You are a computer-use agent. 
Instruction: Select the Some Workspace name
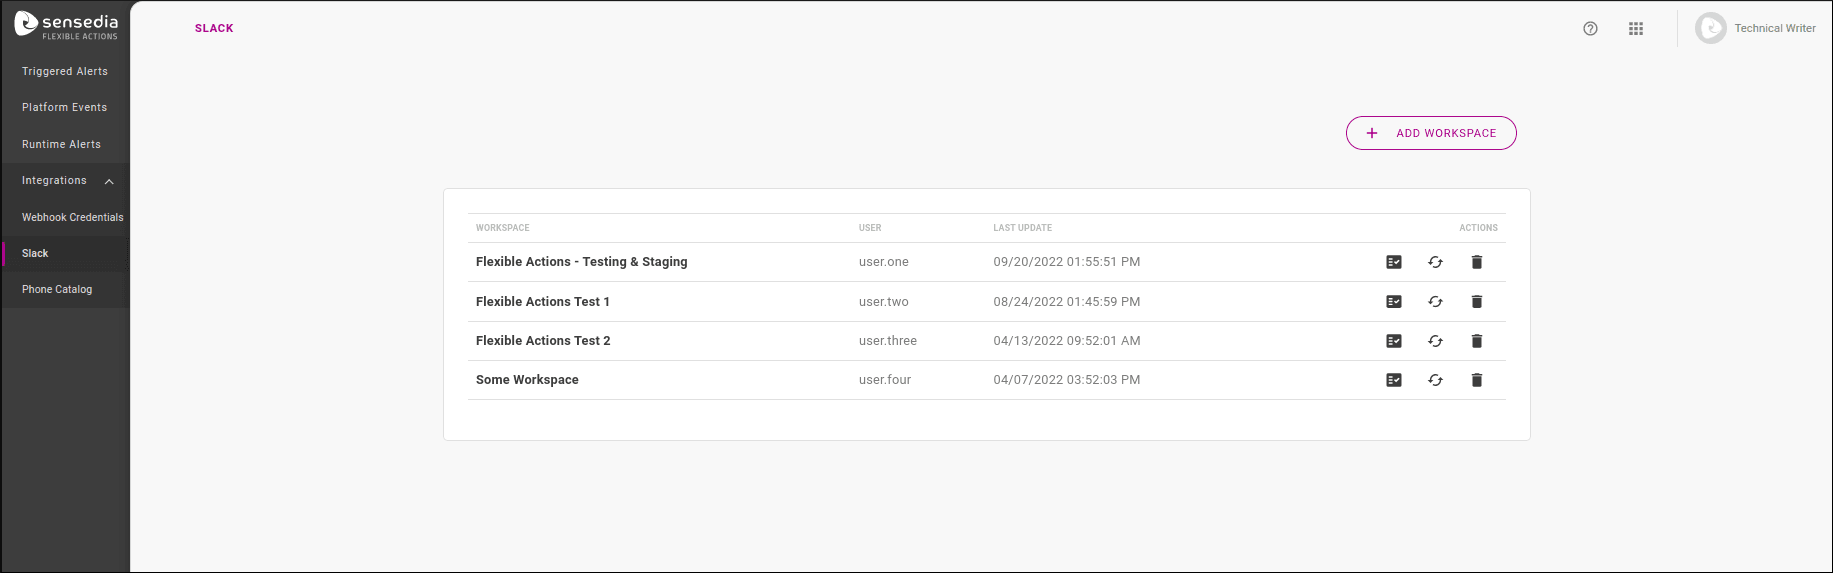coord(527,380)
